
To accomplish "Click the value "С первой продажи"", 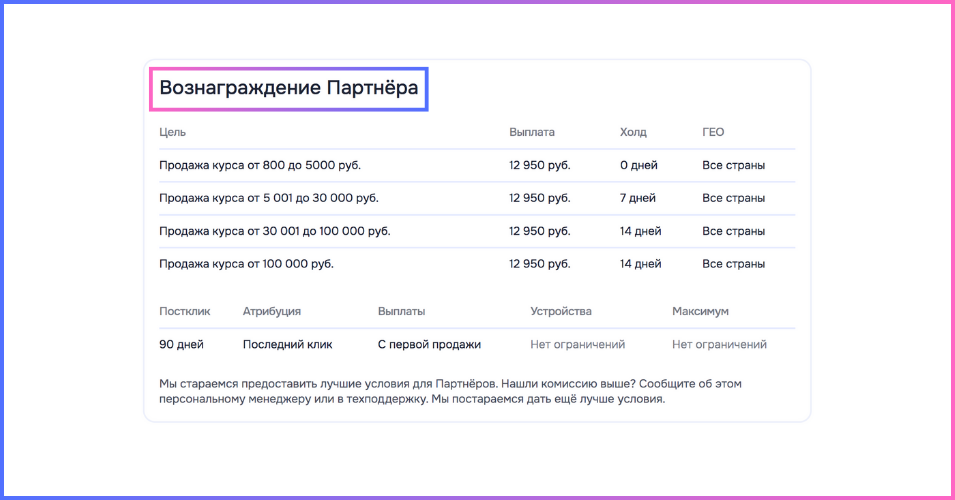I will (429, 344).
